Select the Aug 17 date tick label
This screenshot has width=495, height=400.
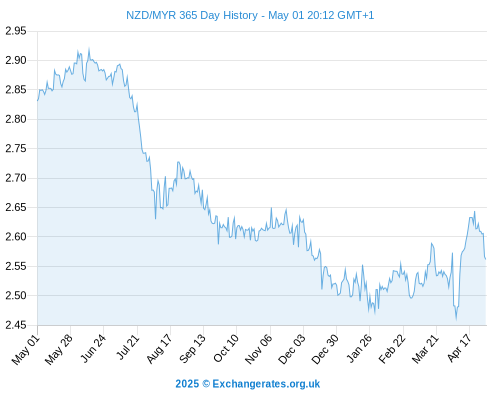tap(159, 349)
